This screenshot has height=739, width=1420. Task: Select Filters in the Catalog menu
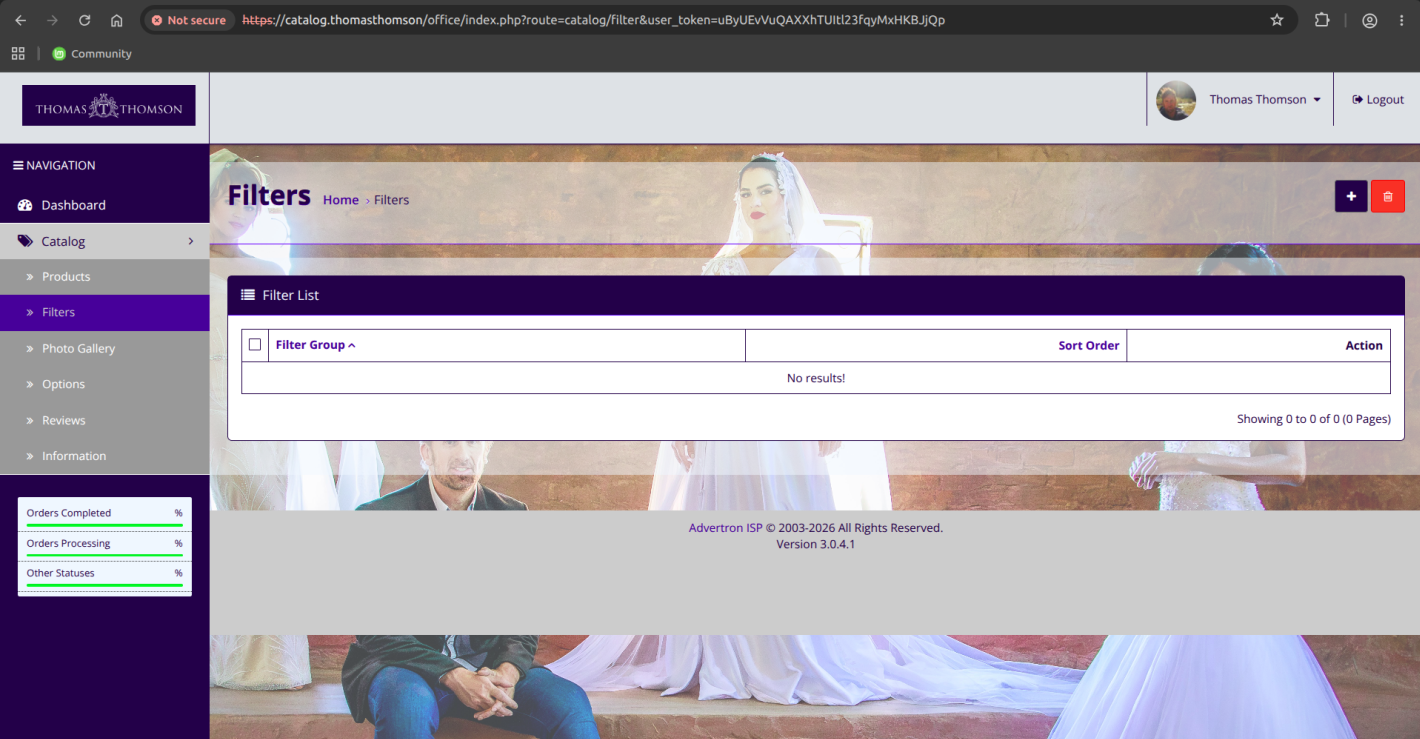(105, 312)
